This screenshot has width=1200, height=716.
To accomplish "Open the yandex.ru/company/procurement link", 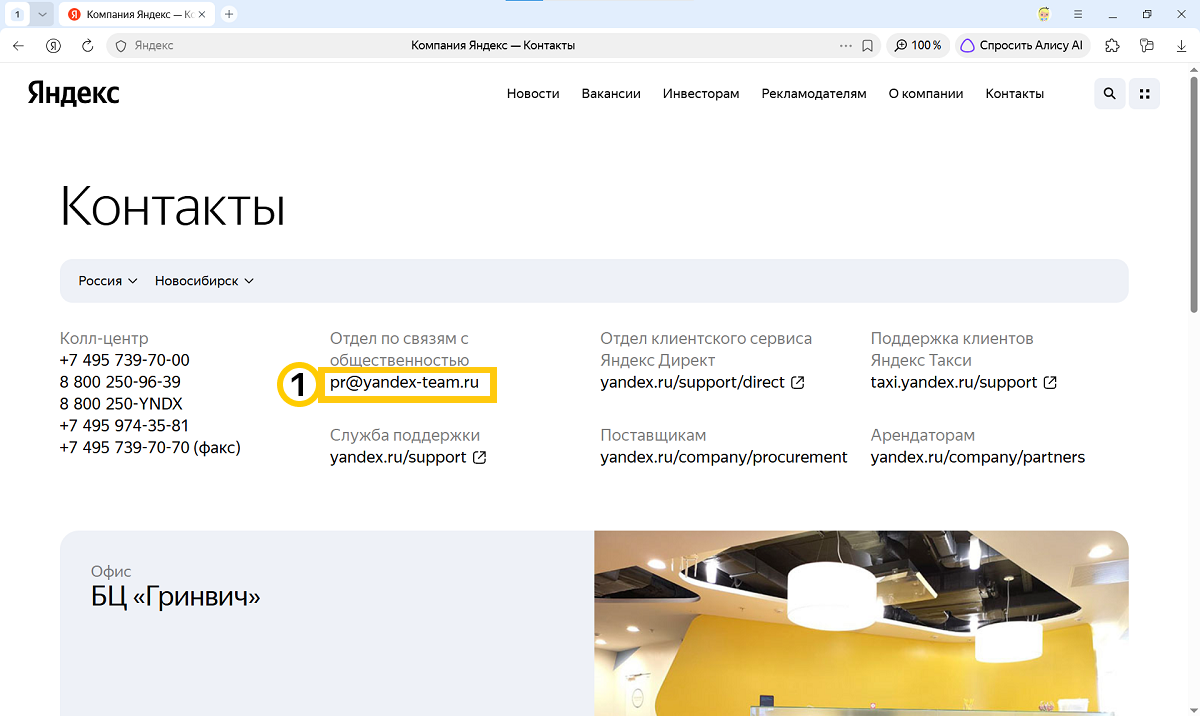I will coord(724,457).
